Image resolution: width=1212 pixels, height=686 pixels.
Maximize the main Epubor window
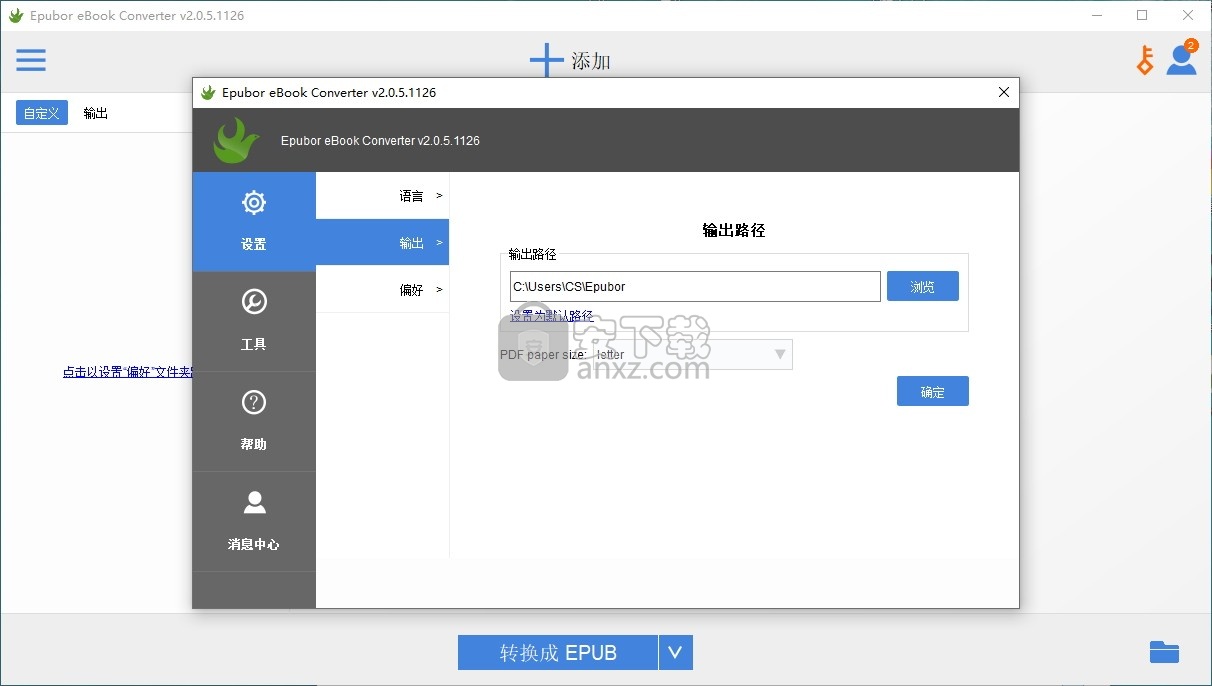1142,15
